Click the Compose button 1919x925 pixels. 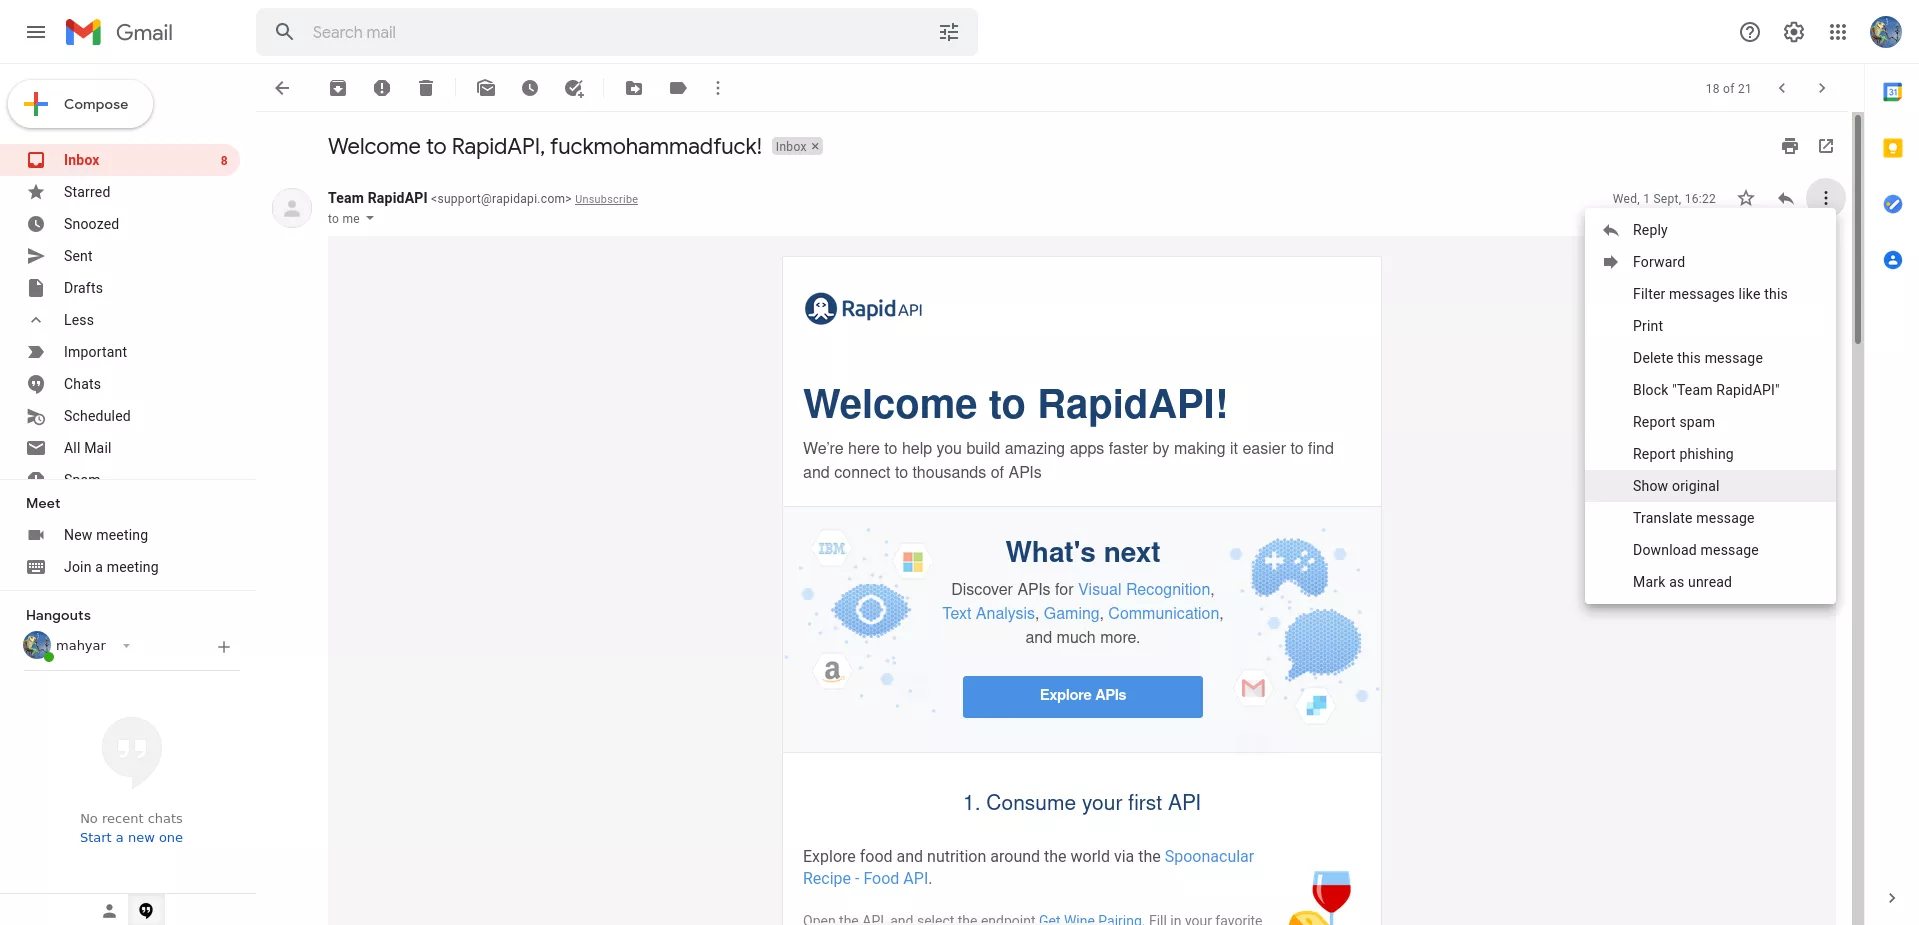coord(81,104)
